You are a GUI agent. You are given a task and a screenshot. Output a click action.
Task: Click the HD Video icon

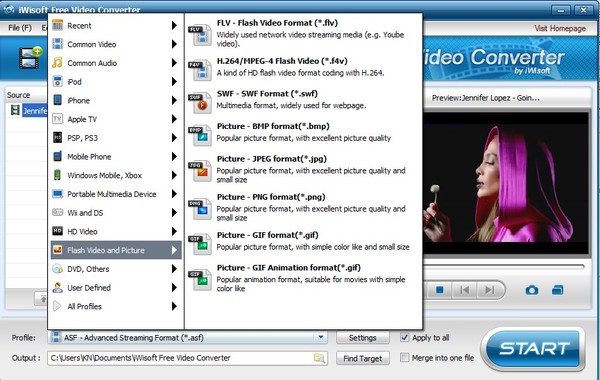57,231
